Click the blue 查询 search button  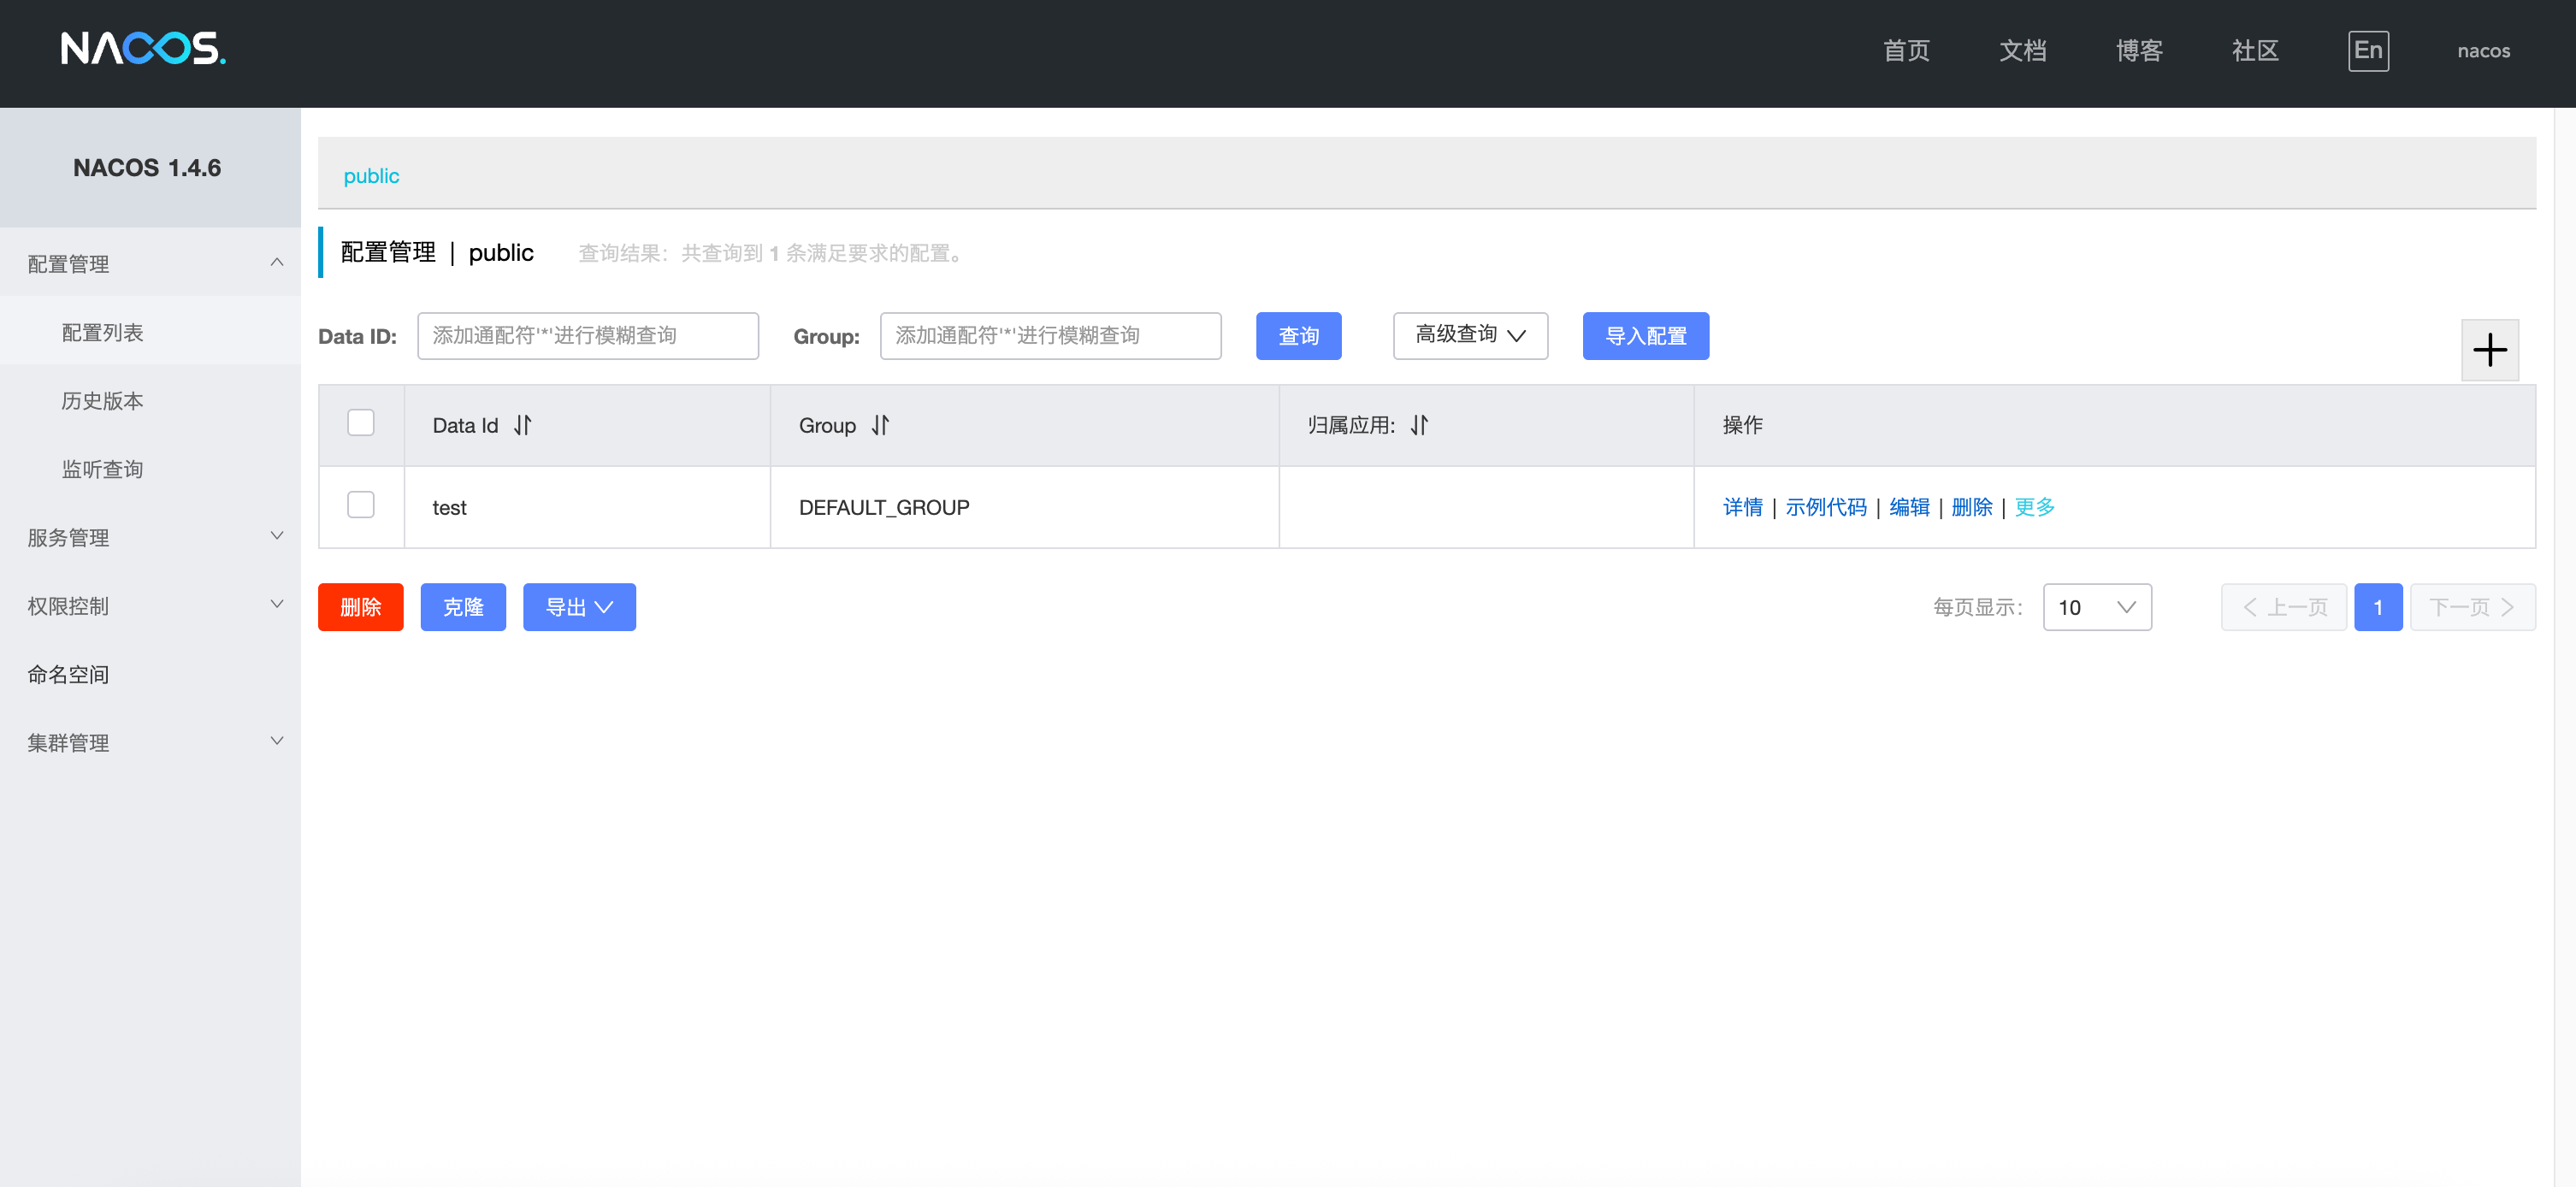[1298, 336]
